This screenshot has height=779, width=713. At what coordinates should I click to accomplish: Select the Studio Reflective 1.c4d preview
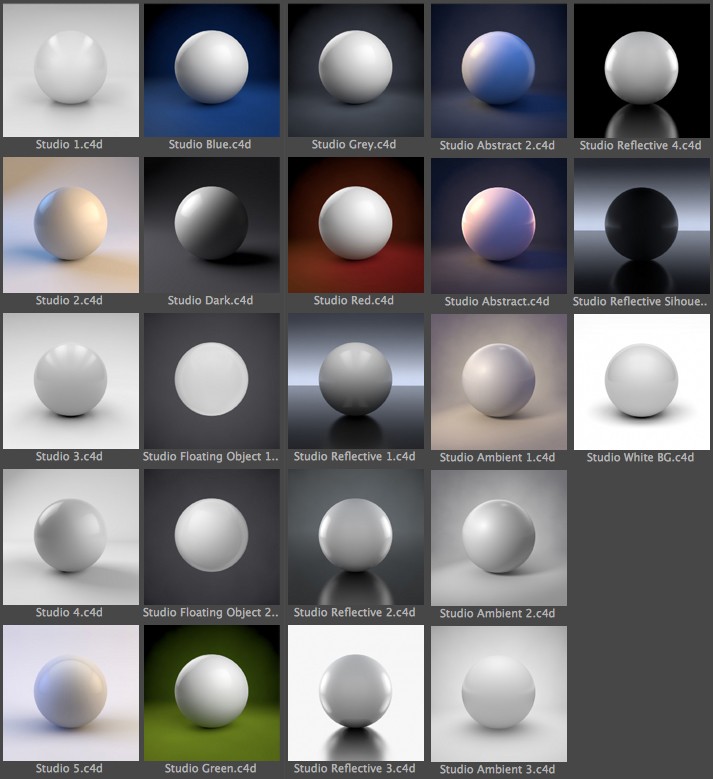(356, 381)
